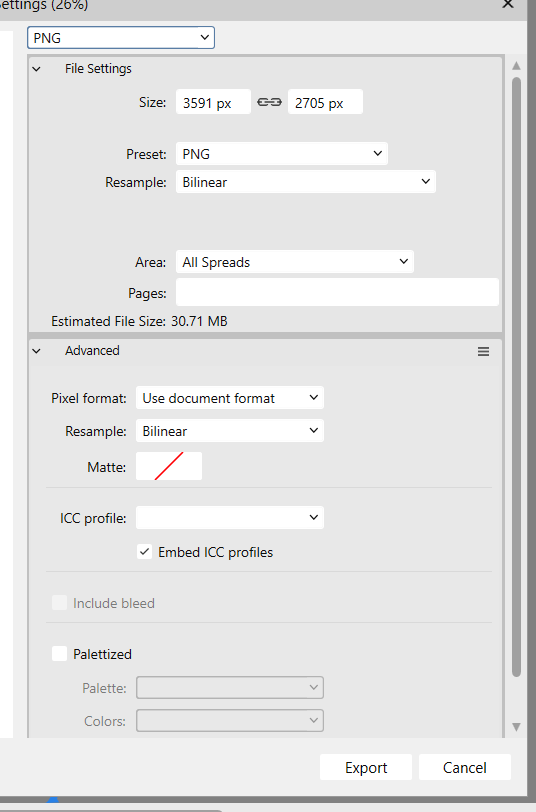Viewport: 536px width, 812px height.
Task: Open the Advanced panel hamburger menu
Action: 483,352
